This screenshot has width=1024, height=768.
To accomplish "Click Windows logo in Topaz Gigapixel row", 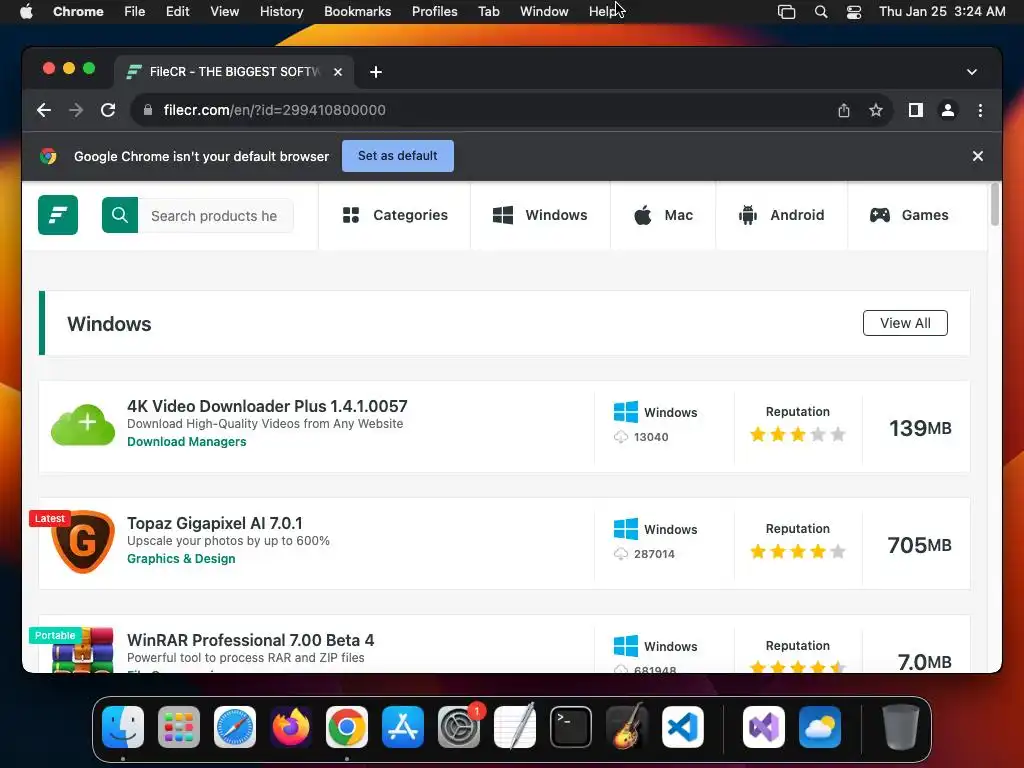I will pyautogui.click(x=626, y=529).
